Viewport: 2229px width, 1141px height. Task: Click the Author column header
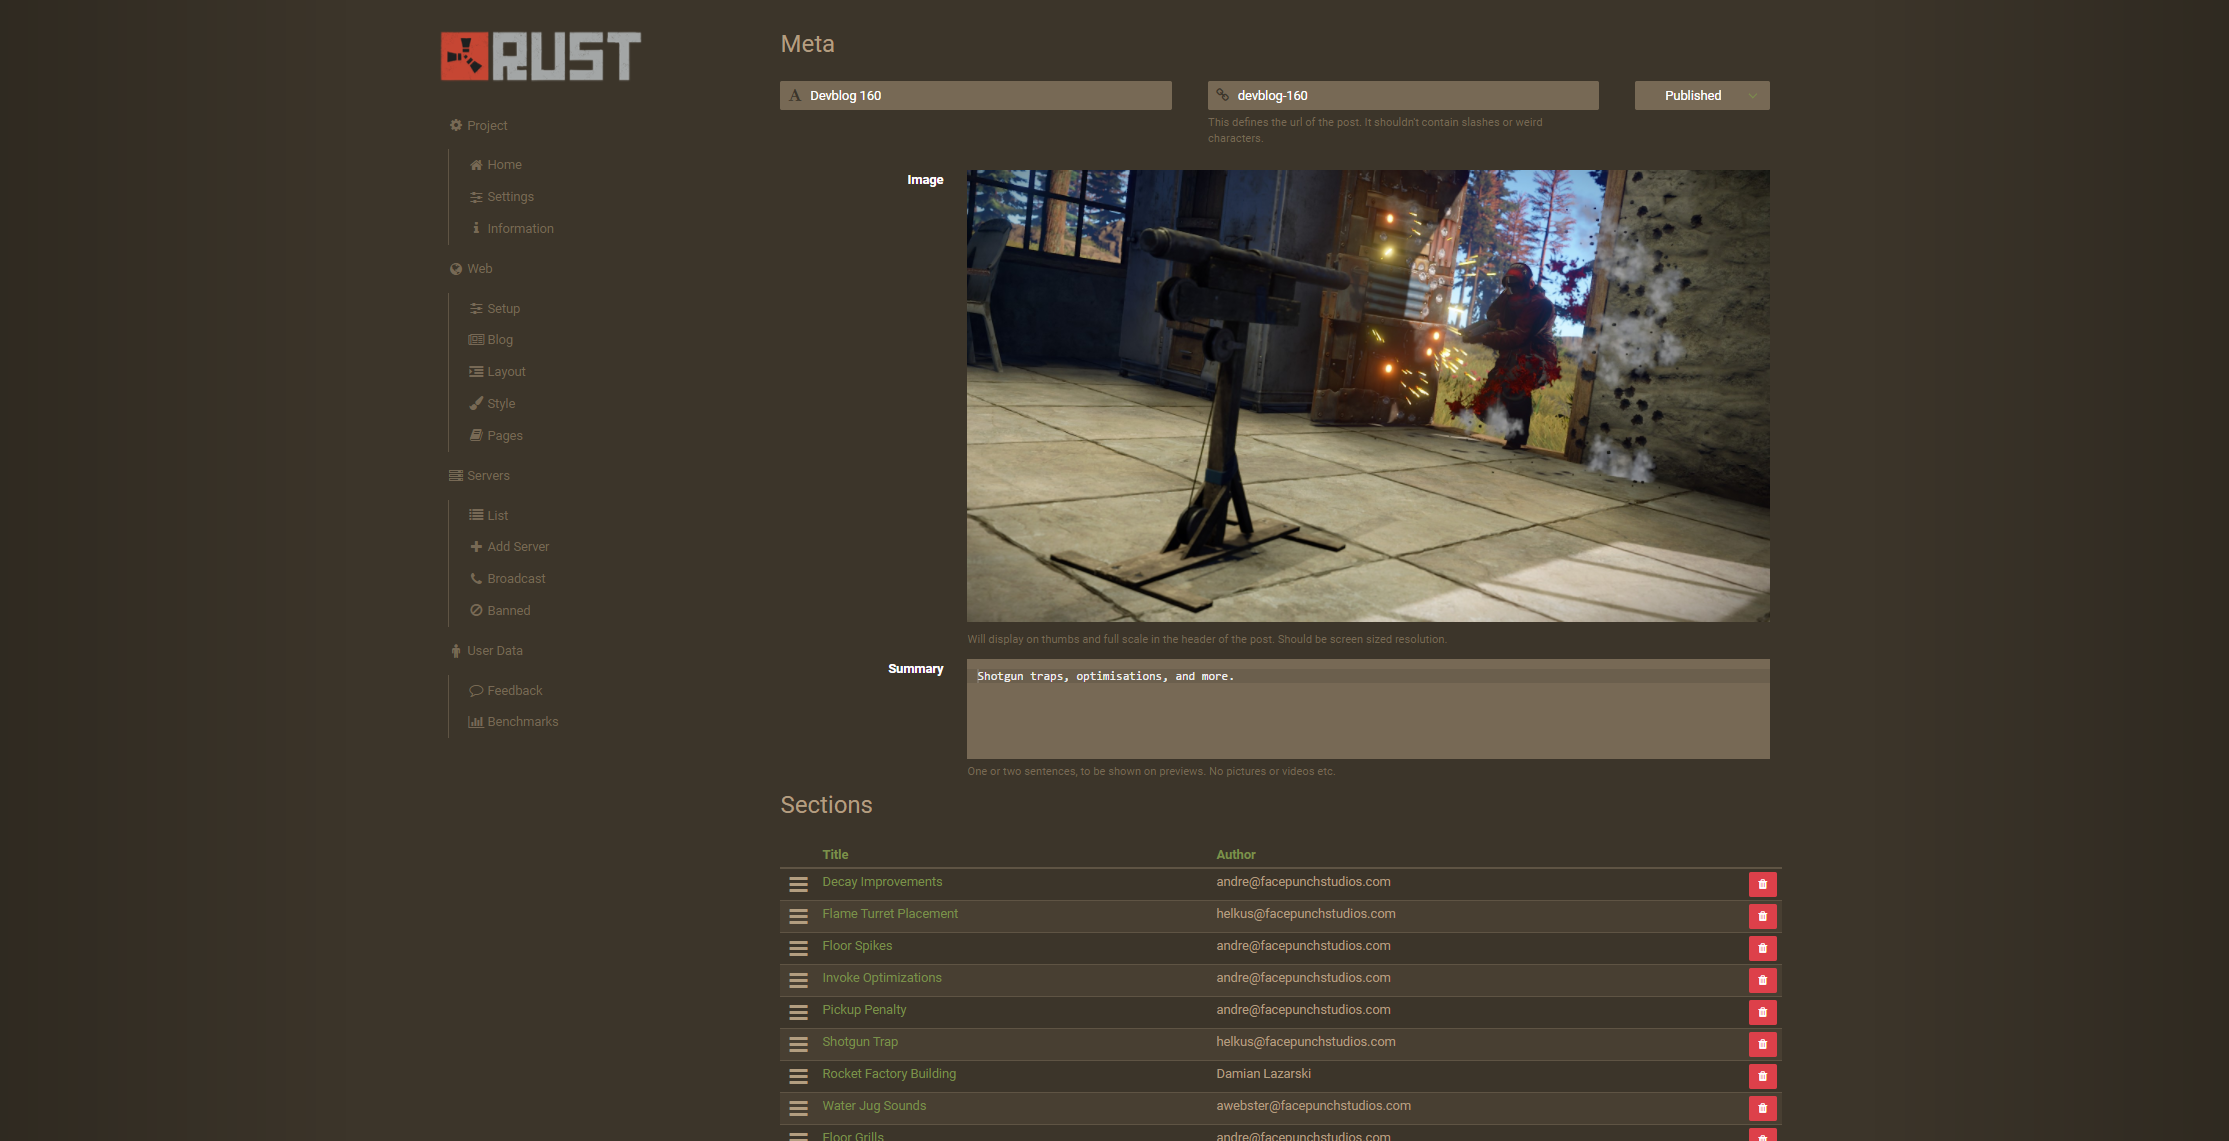[x=1236, y=855]
